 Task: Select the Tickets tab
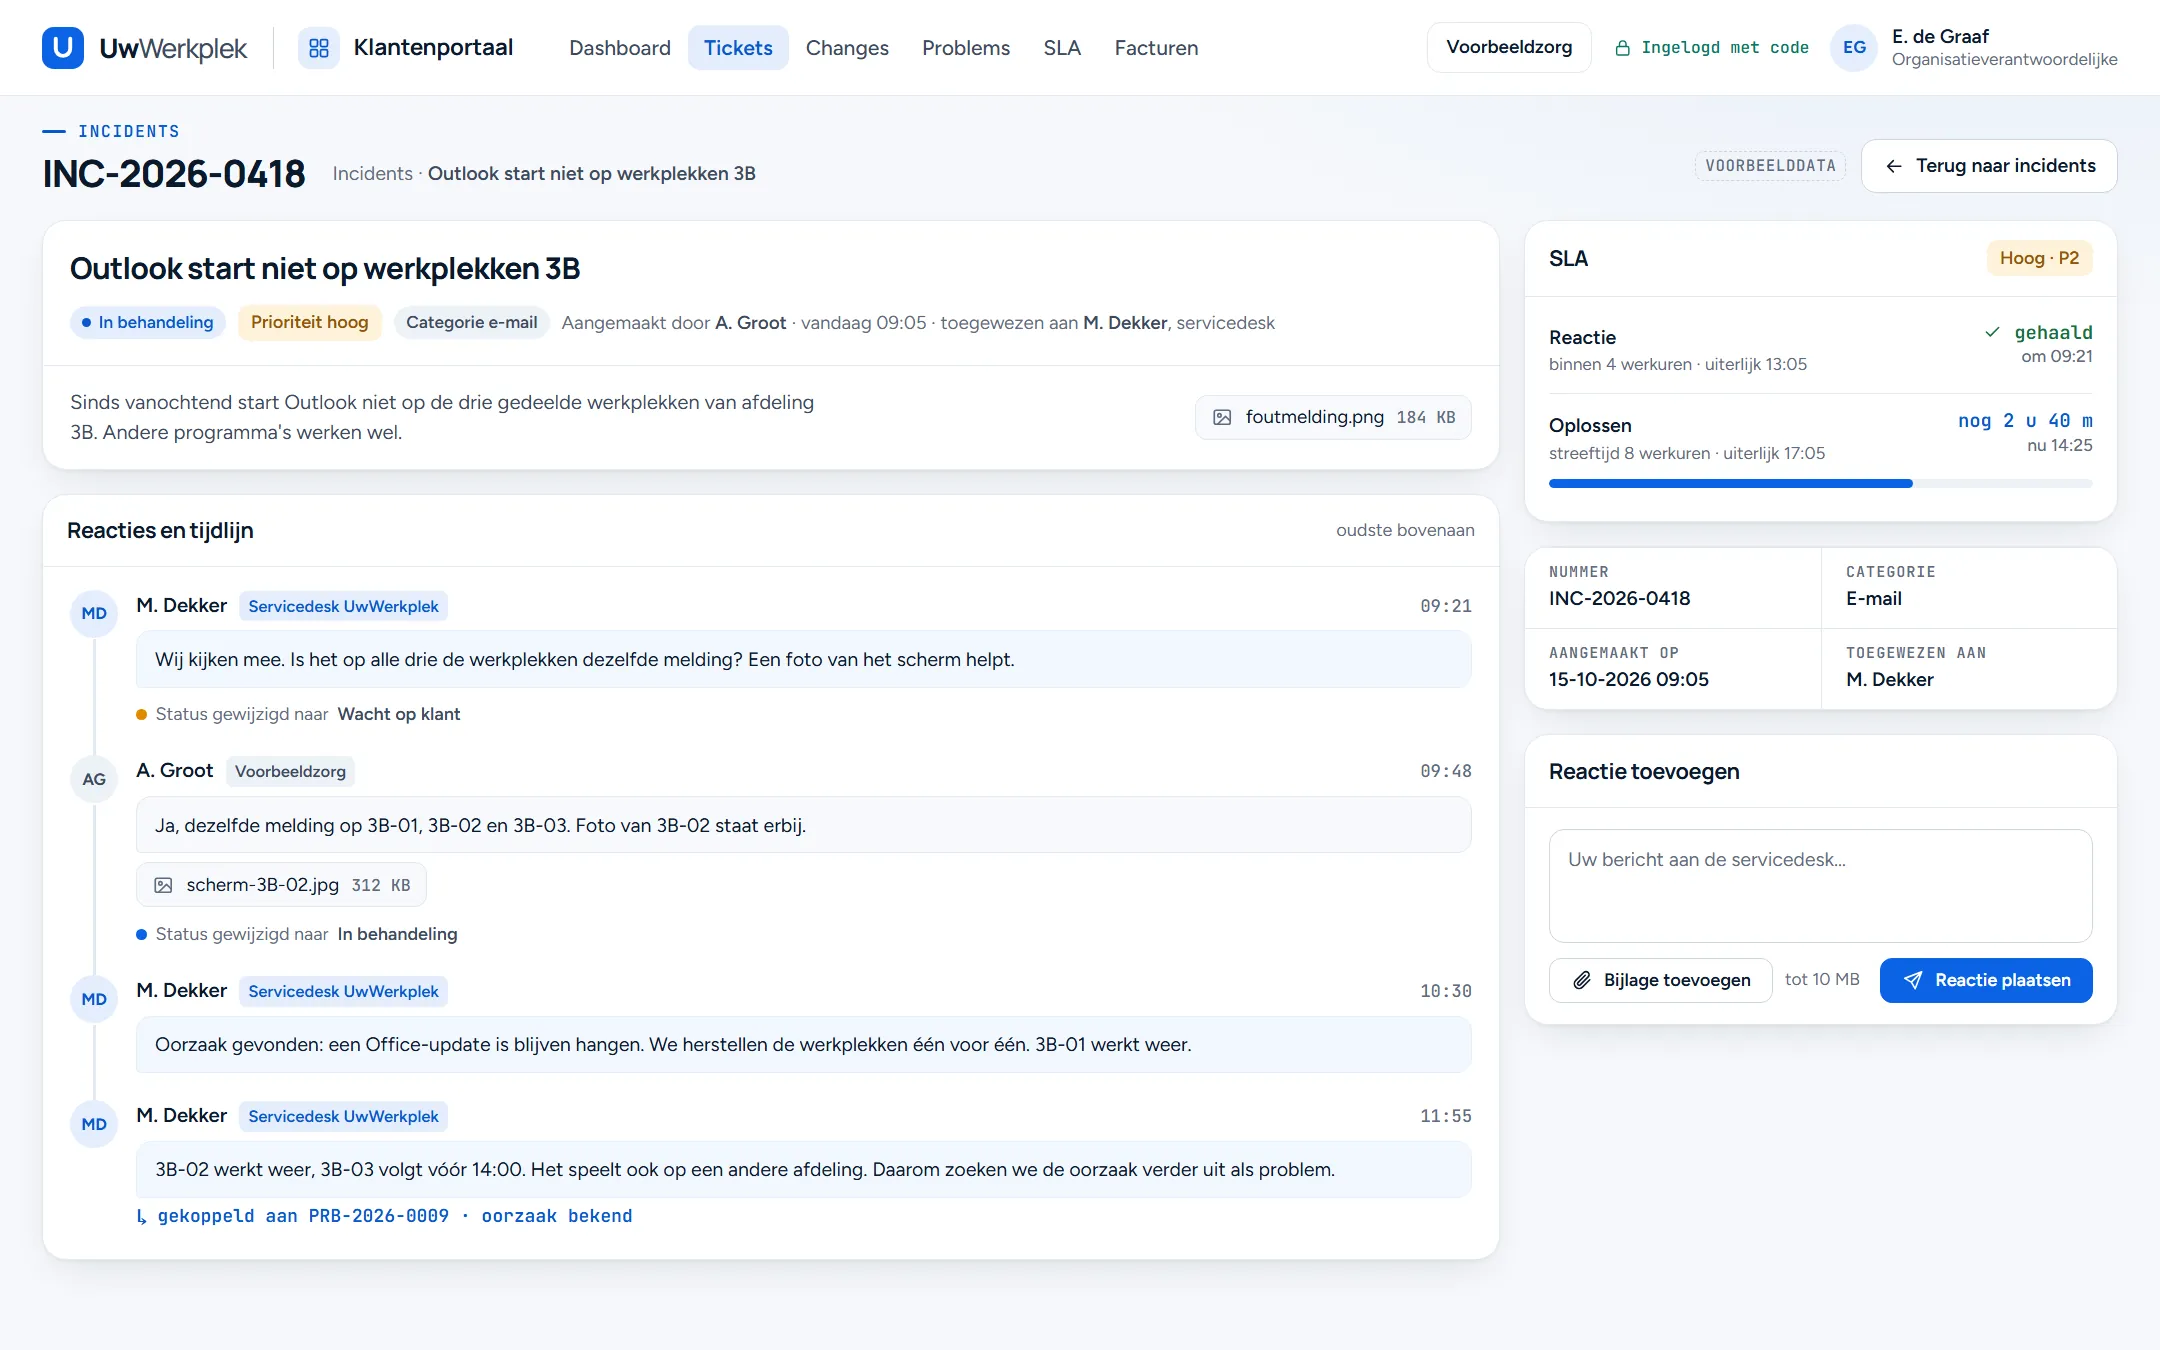coord(738,48)
